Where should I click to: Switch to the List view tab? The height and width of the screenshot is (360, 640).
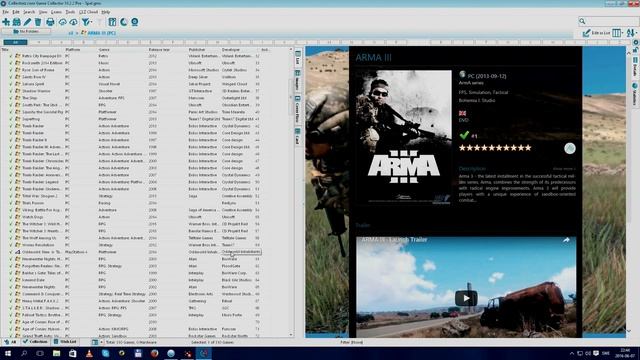pyautogui.click(x=298, y=58)
